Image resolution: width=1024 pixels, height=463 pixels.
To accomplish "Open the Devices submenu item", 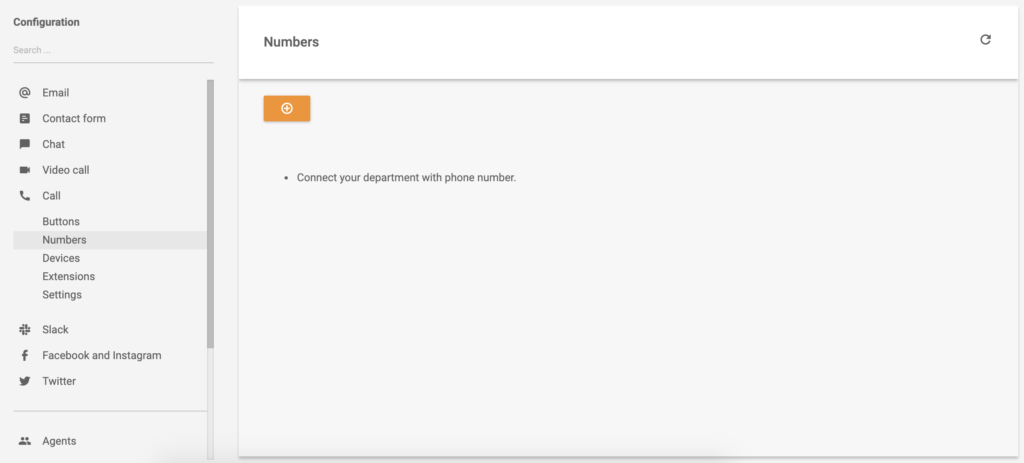I will coord(61,258).
